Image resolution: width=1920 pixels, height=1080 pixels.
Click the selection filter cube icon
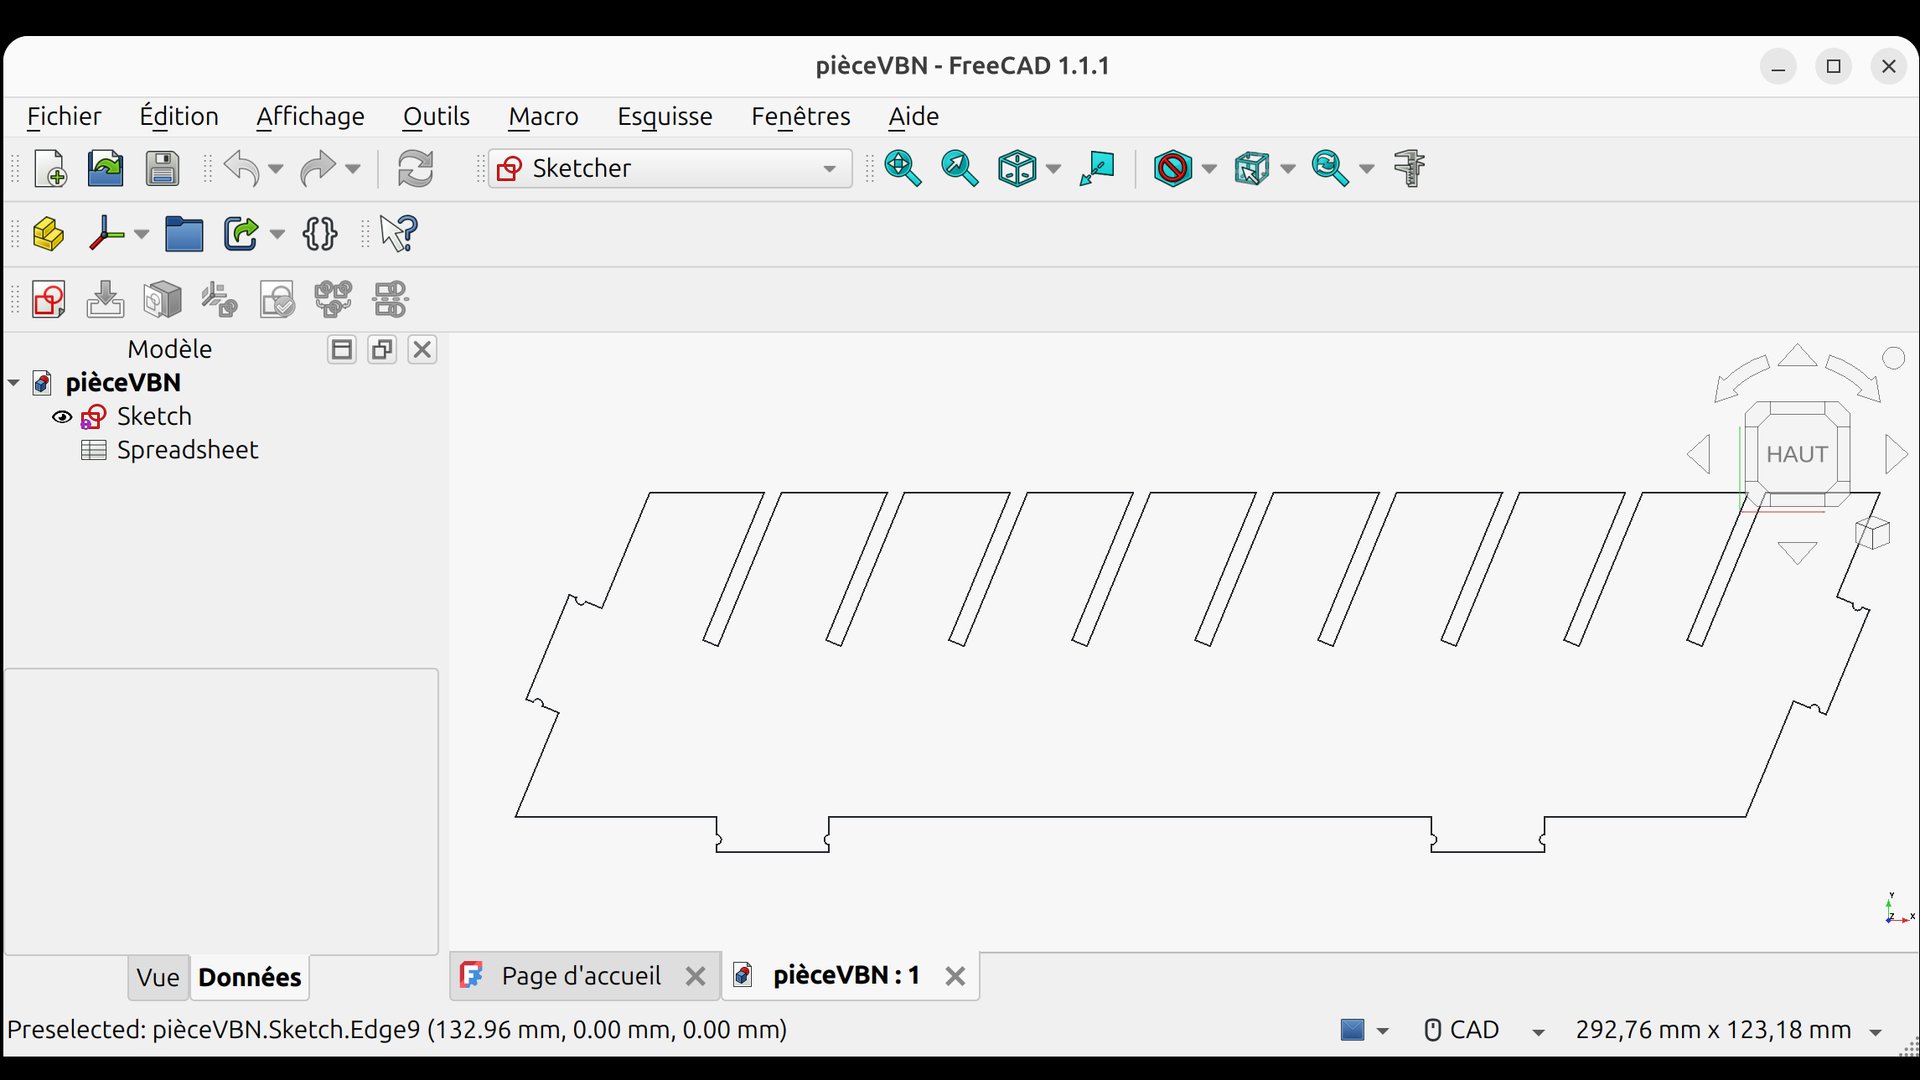point(1251,168)
